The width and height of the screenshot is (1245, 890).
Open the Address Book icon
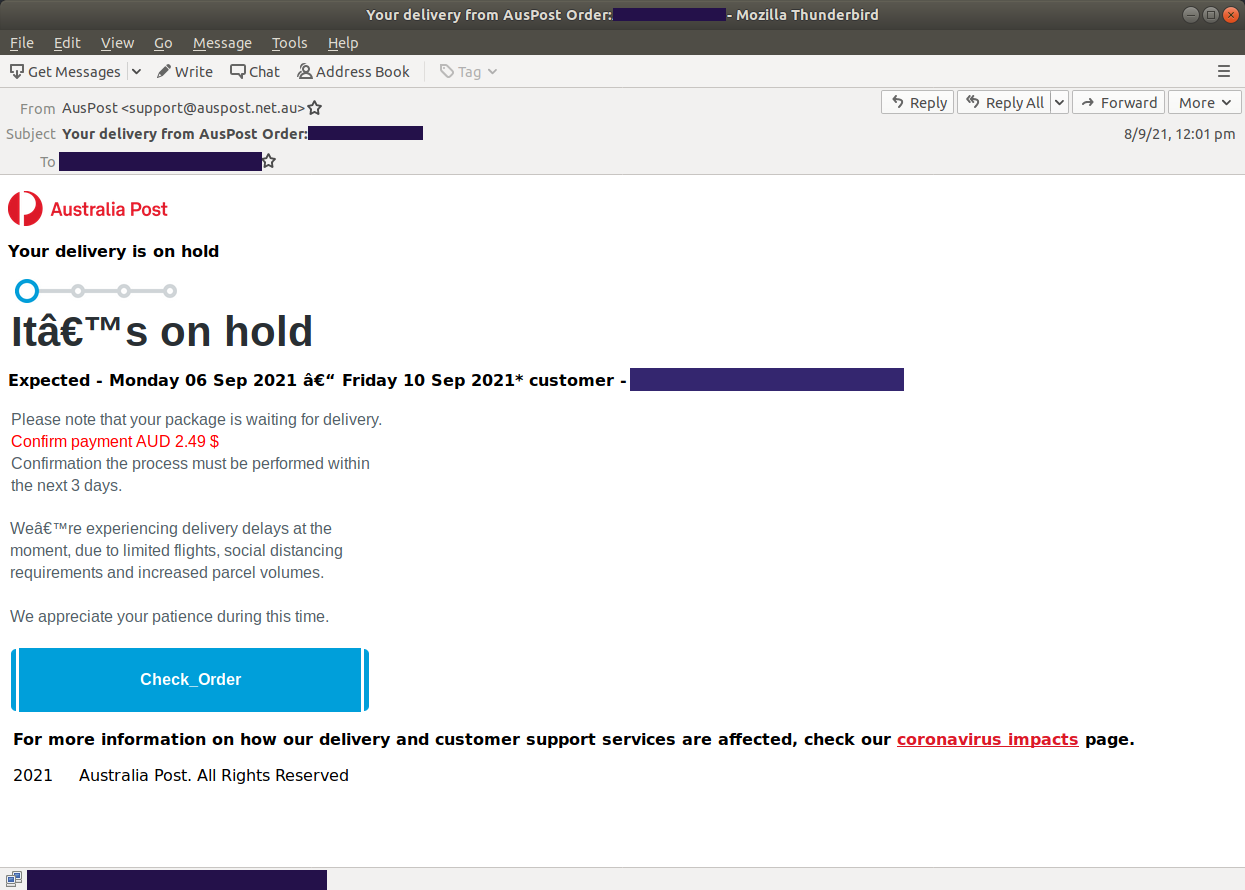303,71
